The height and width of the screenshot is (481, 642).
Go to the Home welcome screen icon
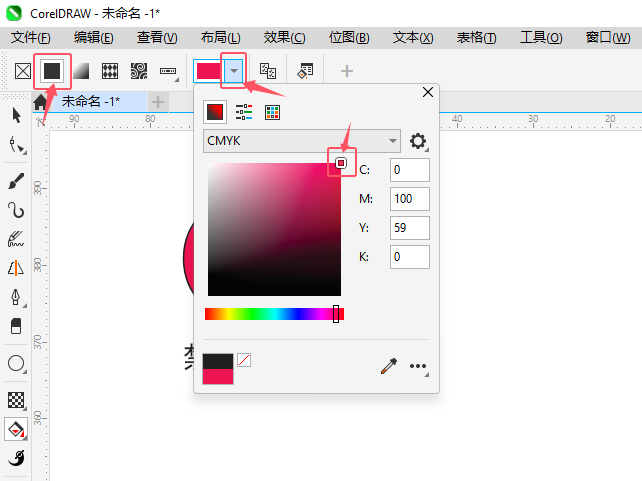click(40, 102)
